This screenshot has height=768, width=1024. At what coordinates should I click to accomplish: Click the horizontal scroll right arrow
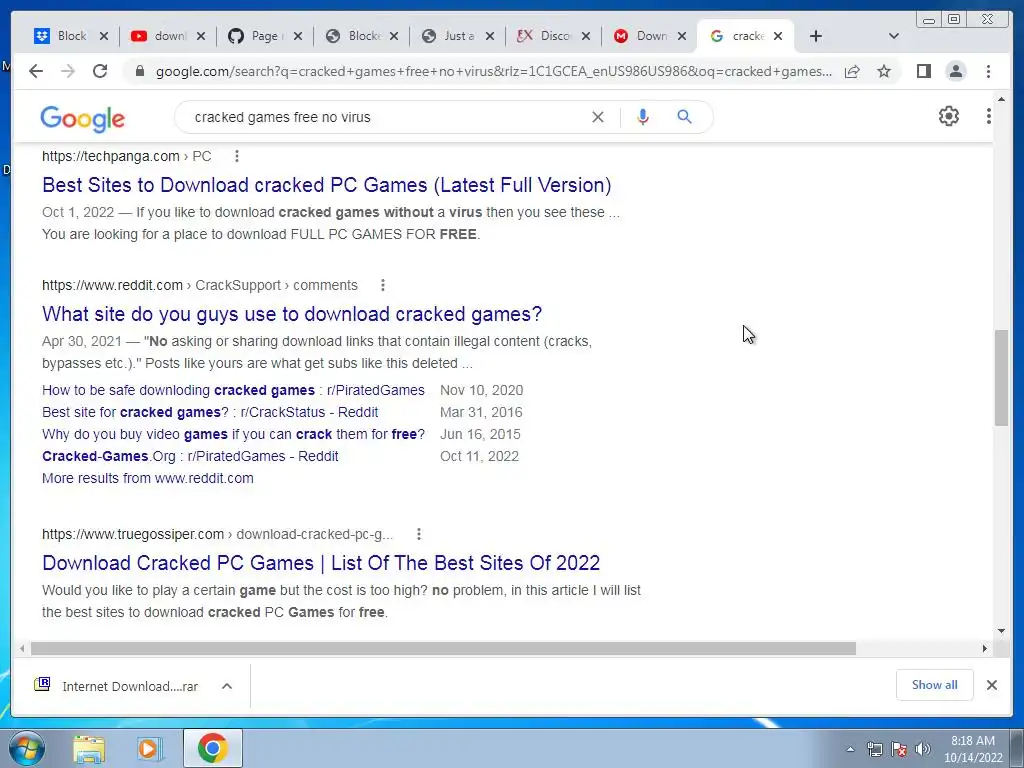pos(985,648)
